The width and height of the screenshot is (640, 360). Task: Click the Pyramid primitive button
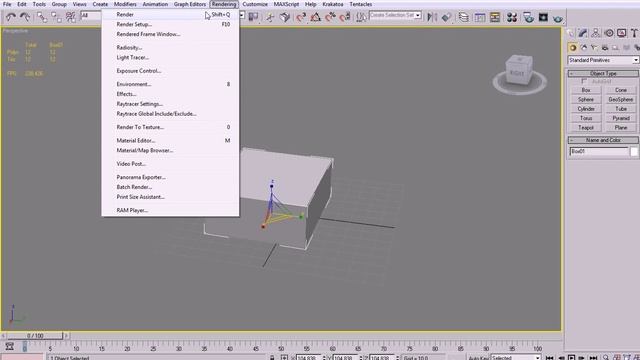point(621,118)
